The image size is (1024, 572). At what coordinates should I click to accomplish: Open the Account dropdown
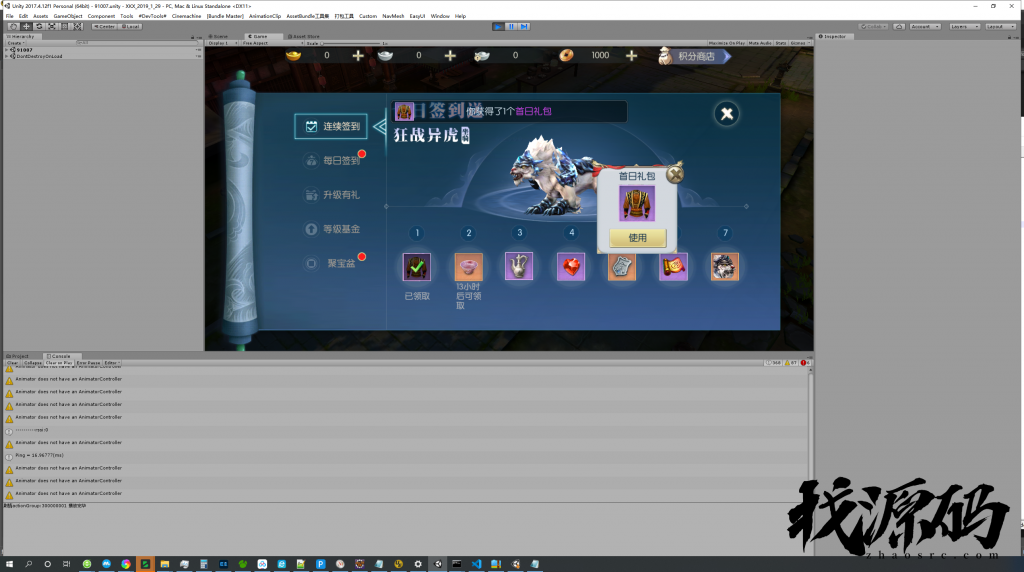pos(925,26)
